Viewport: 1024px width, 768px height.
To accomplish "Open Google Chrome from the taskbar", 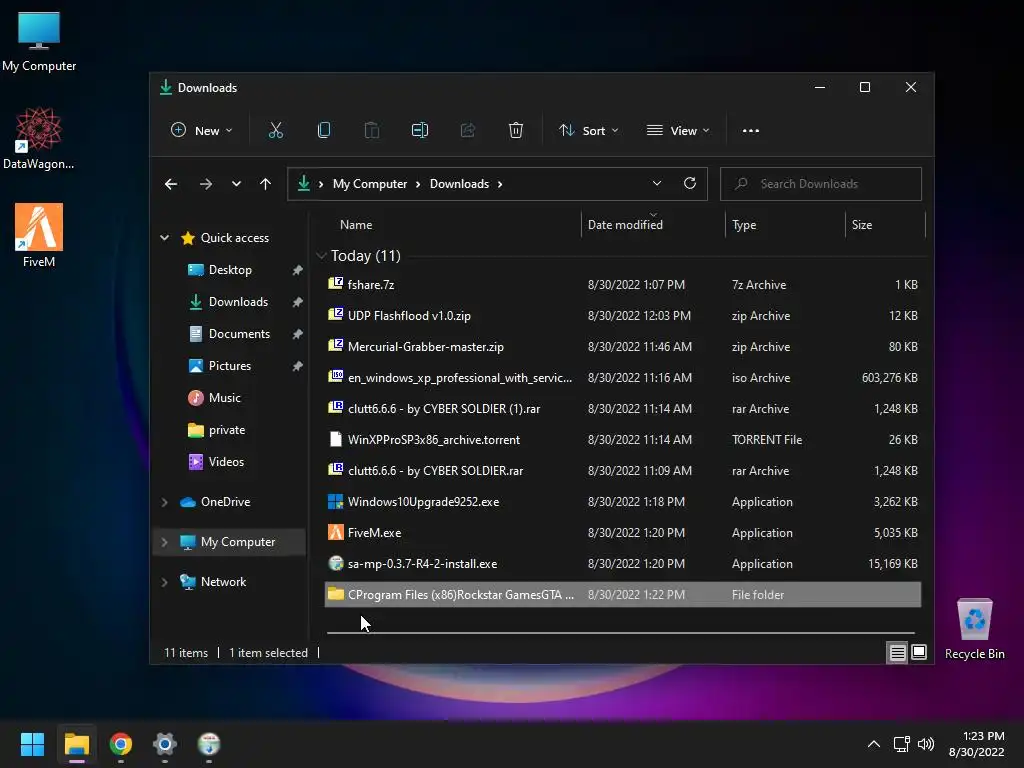I will coord(121,744).
